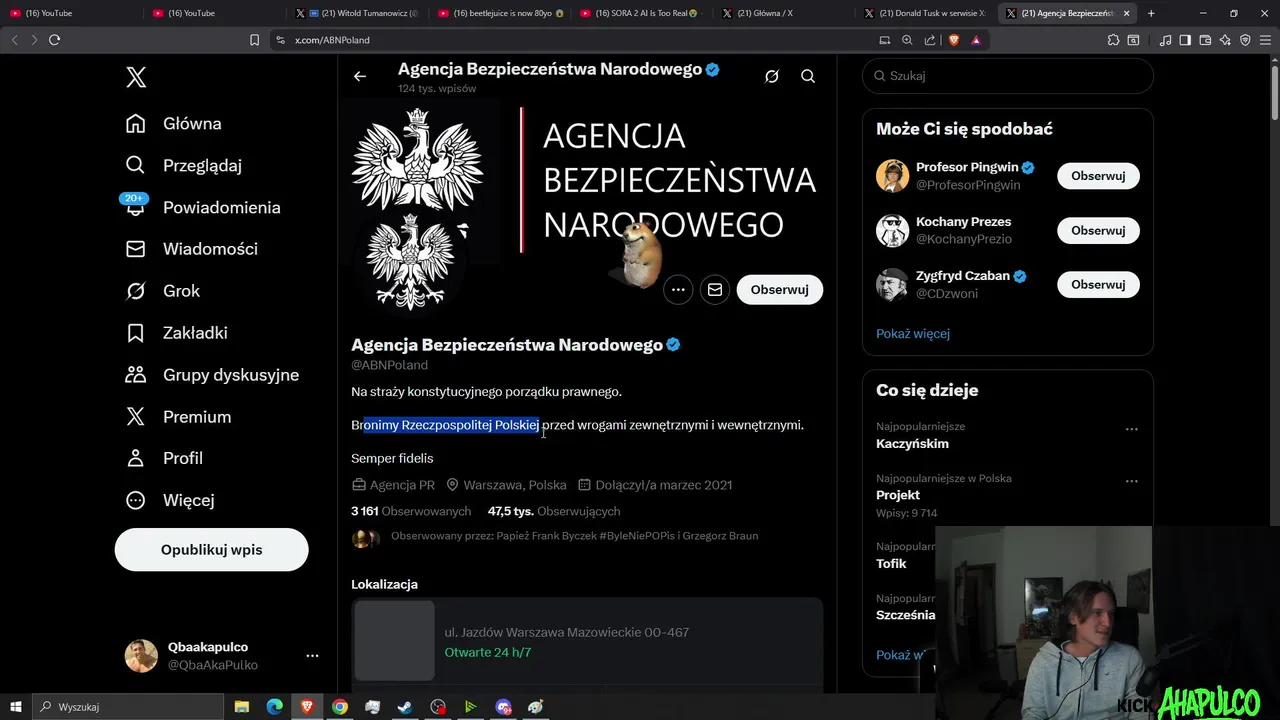Click the Opublikuj wpis button
The width and height of the screenshot is (1280, 720).
pyautogui.click(x=211, y=550)
